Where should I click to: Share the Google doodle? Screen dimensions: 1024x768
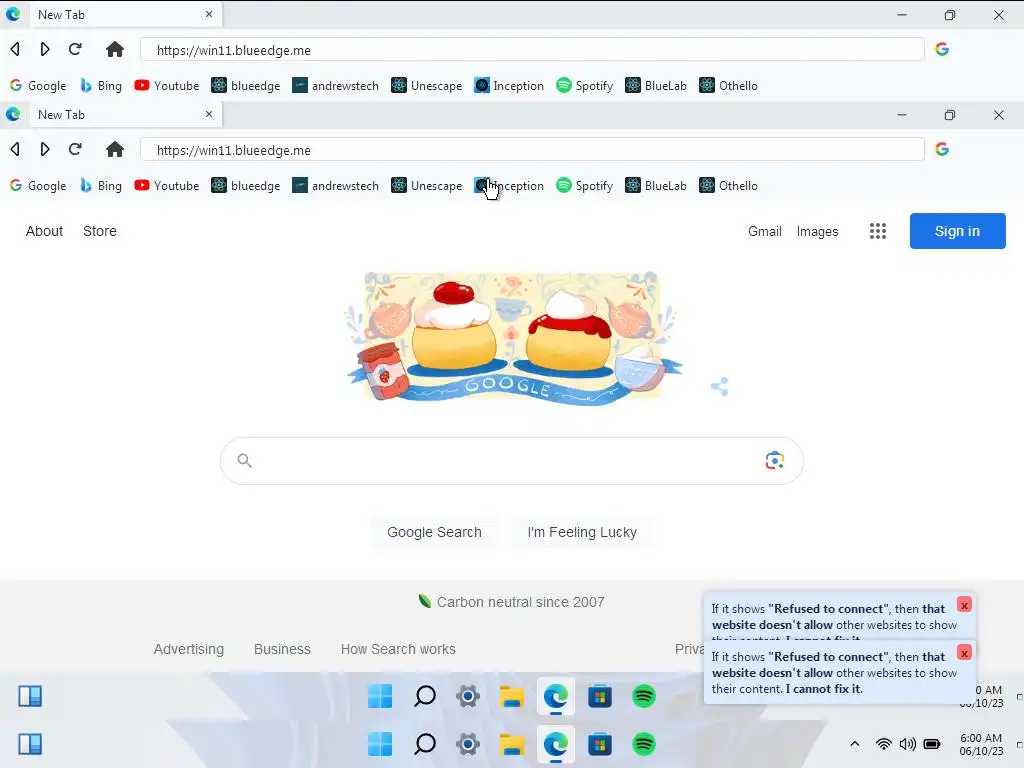(720, 387)
